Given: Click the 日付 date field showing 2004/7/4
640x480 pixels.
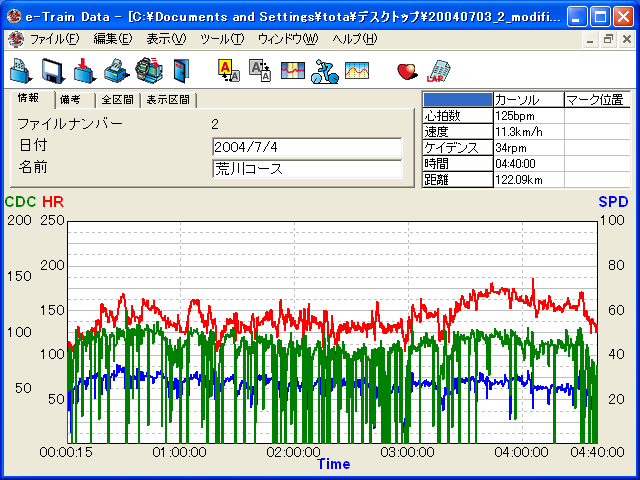Looking at the screenshot, I should tap(307, 147).
